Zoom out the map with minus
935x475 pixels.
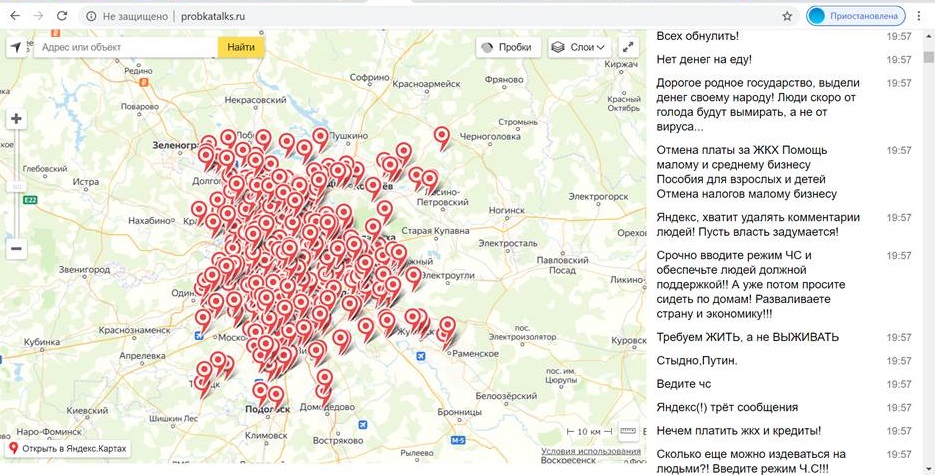(x=16, y=249)
